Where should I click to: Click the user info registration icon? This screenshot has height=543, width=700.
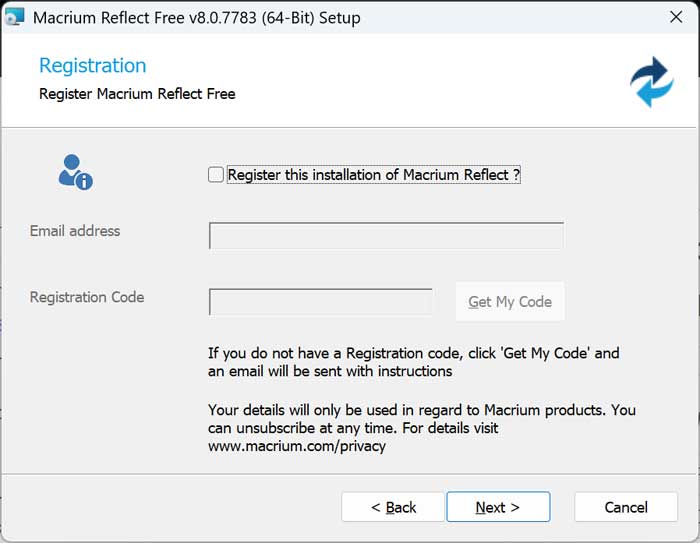click(75, 172)
